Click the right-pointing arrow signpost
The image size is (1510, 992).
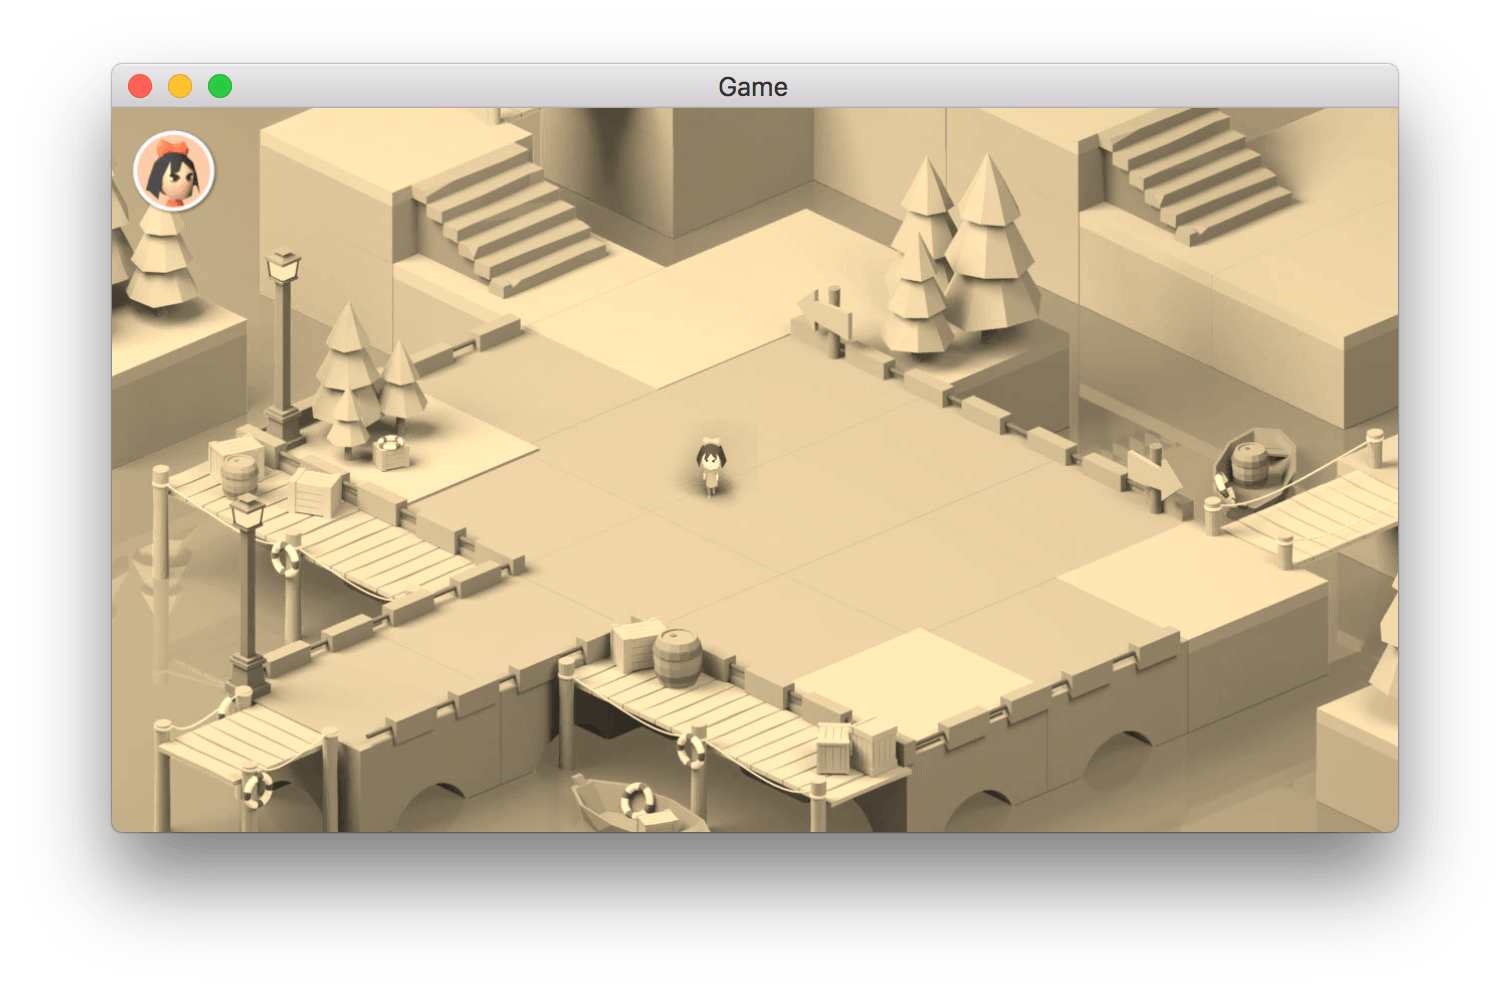[x=1154, y=475]
